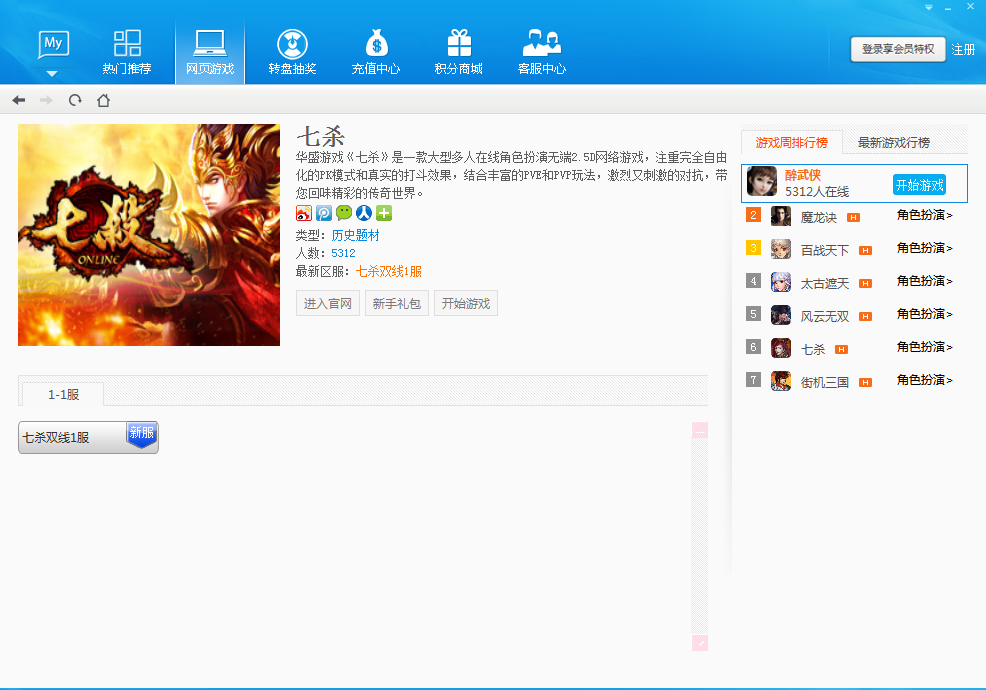The image size is (986, 690).
Task: Go to 充值中心 recharge center
Action: click(x=376, y=52)
